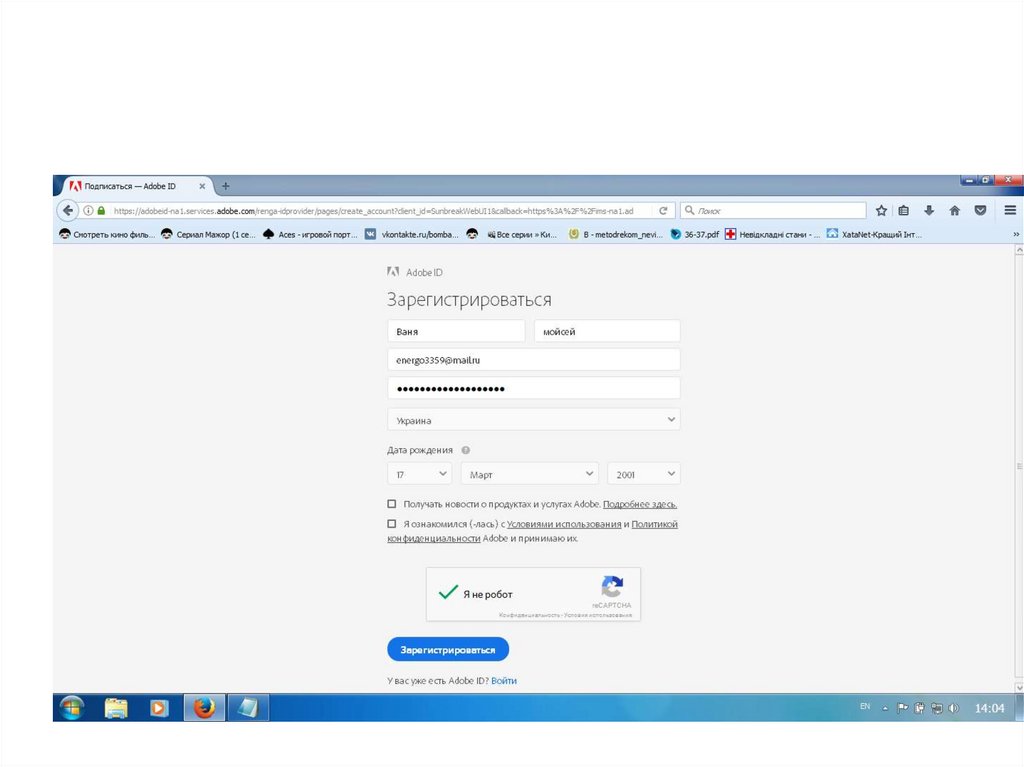Open the 36-37.pdf bookmark

(695, 235)
